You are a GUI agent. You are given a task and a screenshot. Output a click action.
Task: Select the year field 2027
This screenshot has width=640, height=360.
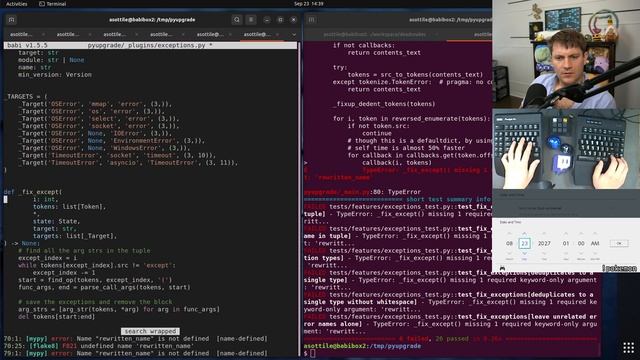click(544, 243)
